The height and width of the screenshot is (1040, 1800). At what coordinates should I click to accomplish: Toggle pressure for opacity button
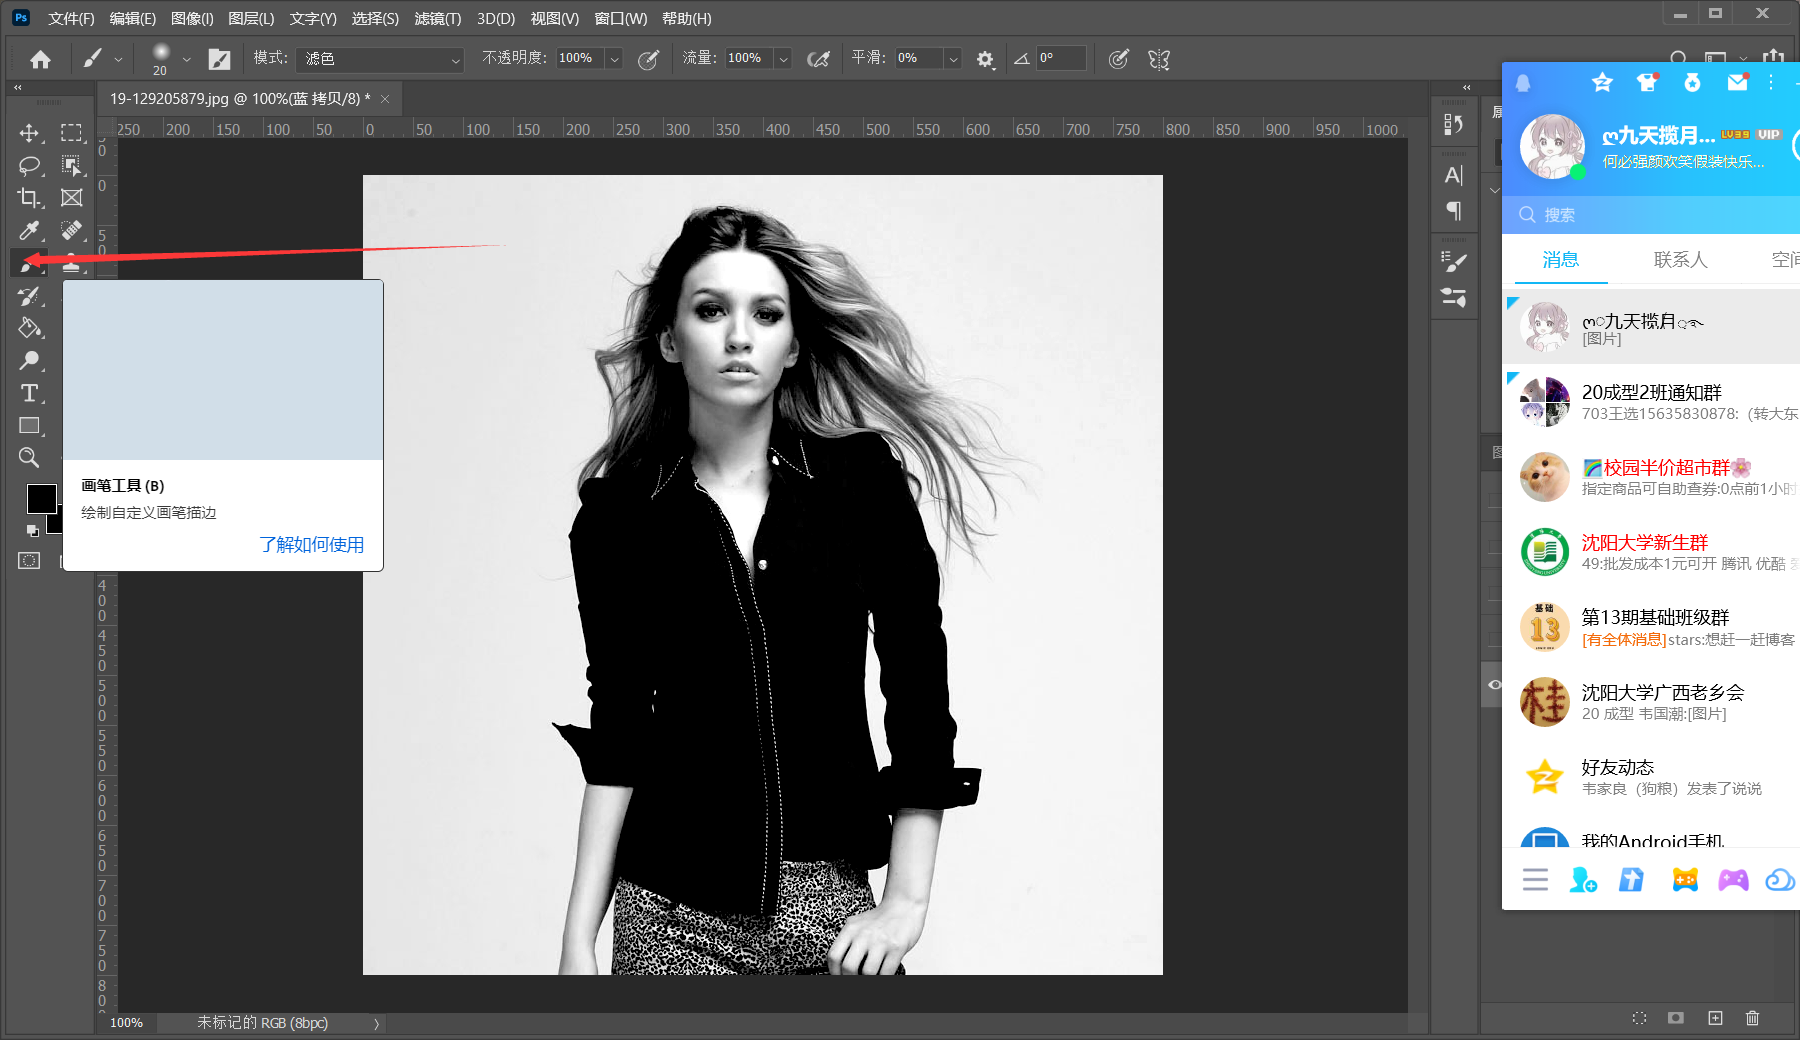click(x=648, y=59)
